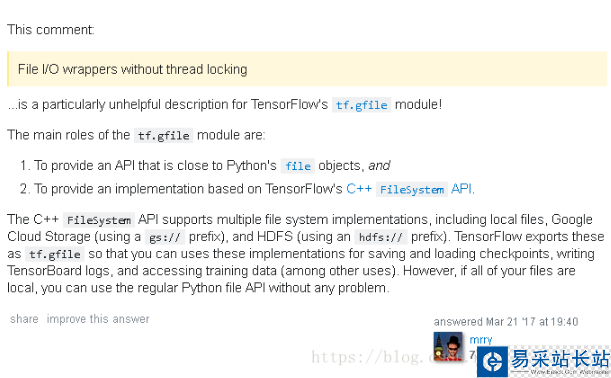Click the tf.gfile code after 'as' in last paragraph
The width and height of the screenshot is (611, 378).
pos(55,254)
